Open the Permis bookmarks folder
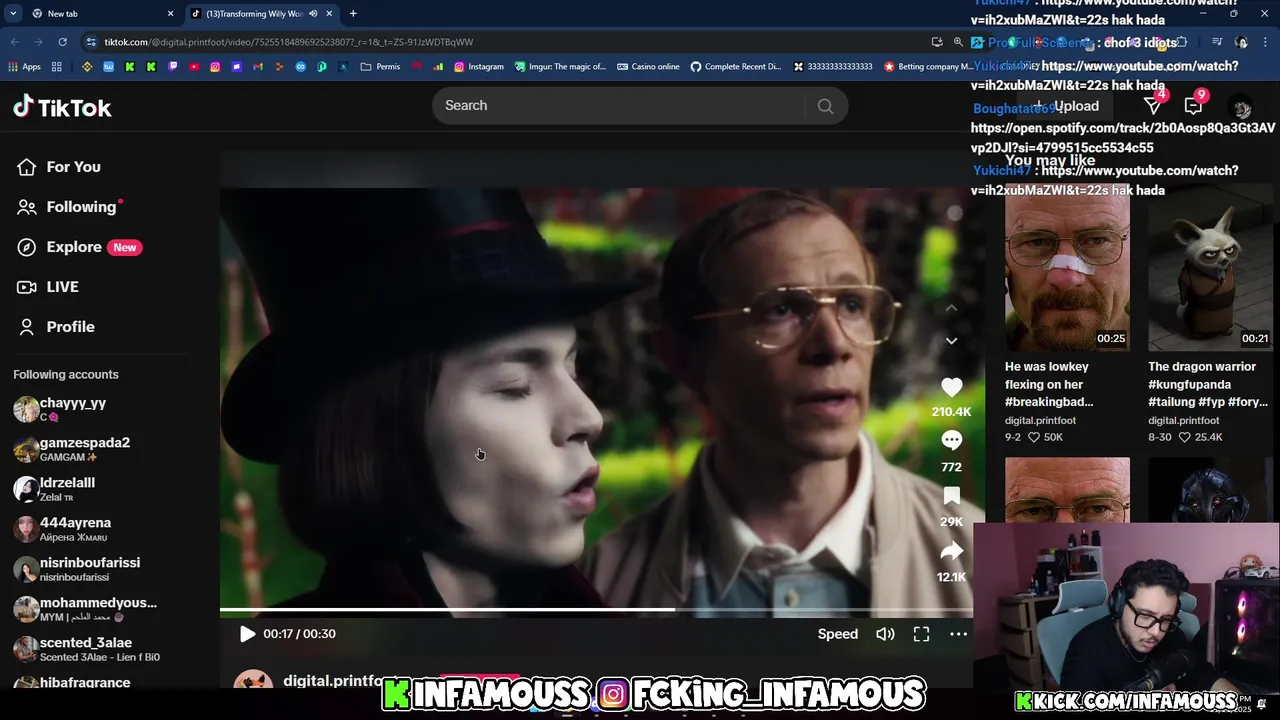This screenshot has width=1280, height=720. (x=380, y=67)
